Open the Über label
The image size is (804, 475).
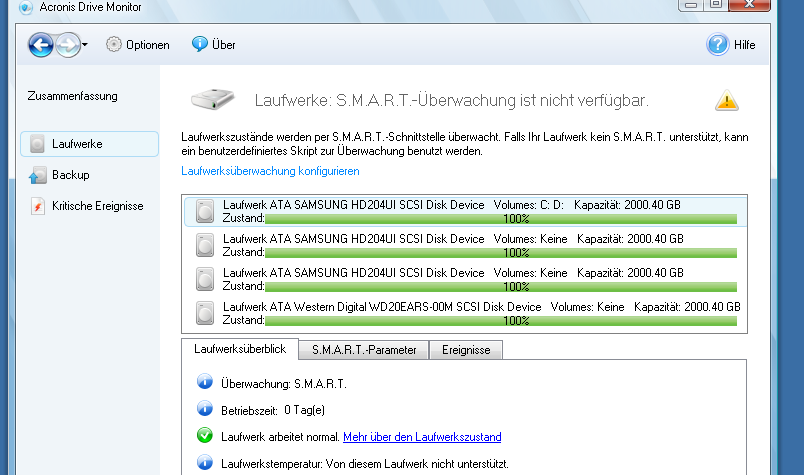tap(224, 45)
